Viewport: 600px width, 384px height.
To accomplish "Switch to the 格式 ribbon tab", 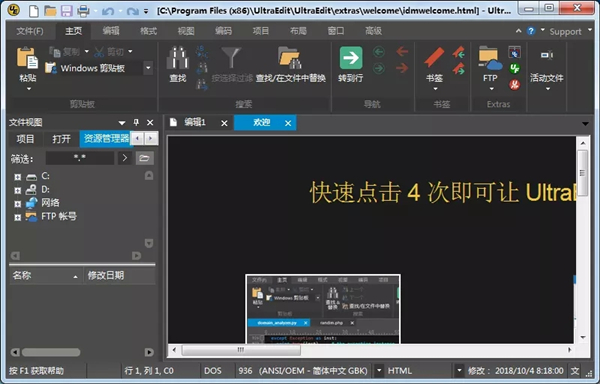I will tap(148, 31).
